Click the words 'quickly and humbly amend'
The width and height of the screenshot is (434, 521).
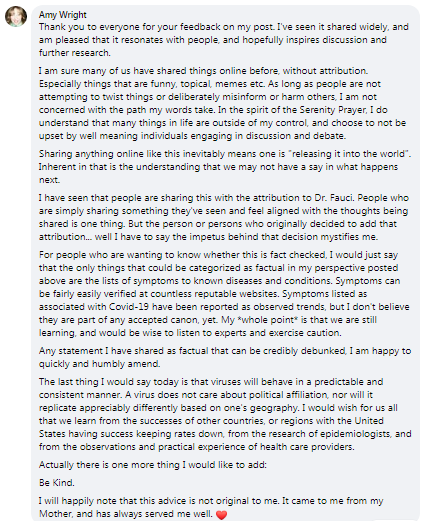[x=99, y=364]
